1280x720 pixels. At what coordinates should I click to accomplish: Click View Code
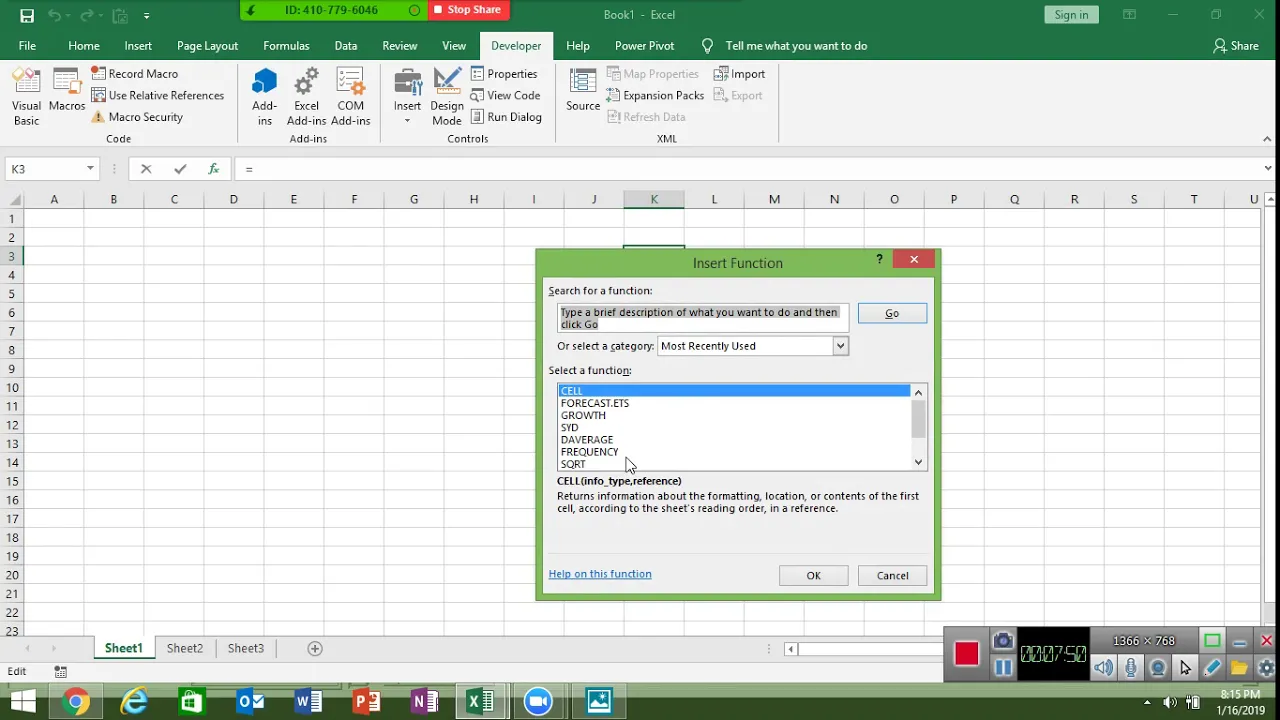click(x=505, y=95)
